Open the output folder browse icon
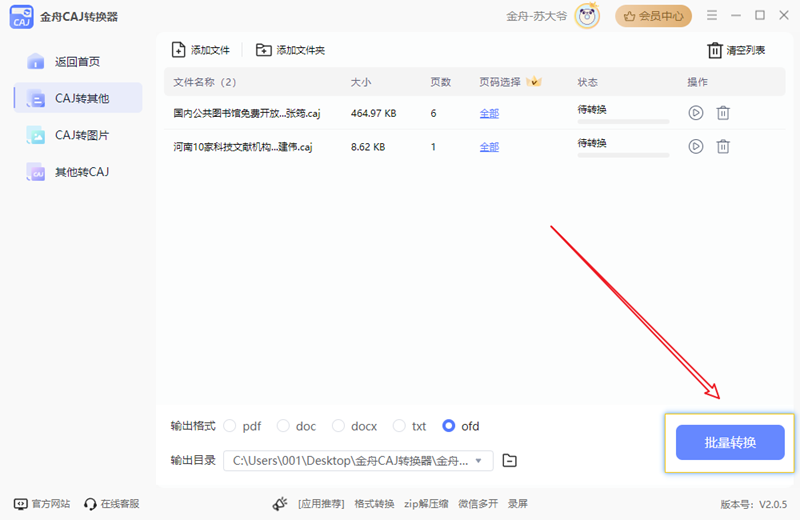Image resolution: width=800 pixels, height=520 pixels. 510,460
